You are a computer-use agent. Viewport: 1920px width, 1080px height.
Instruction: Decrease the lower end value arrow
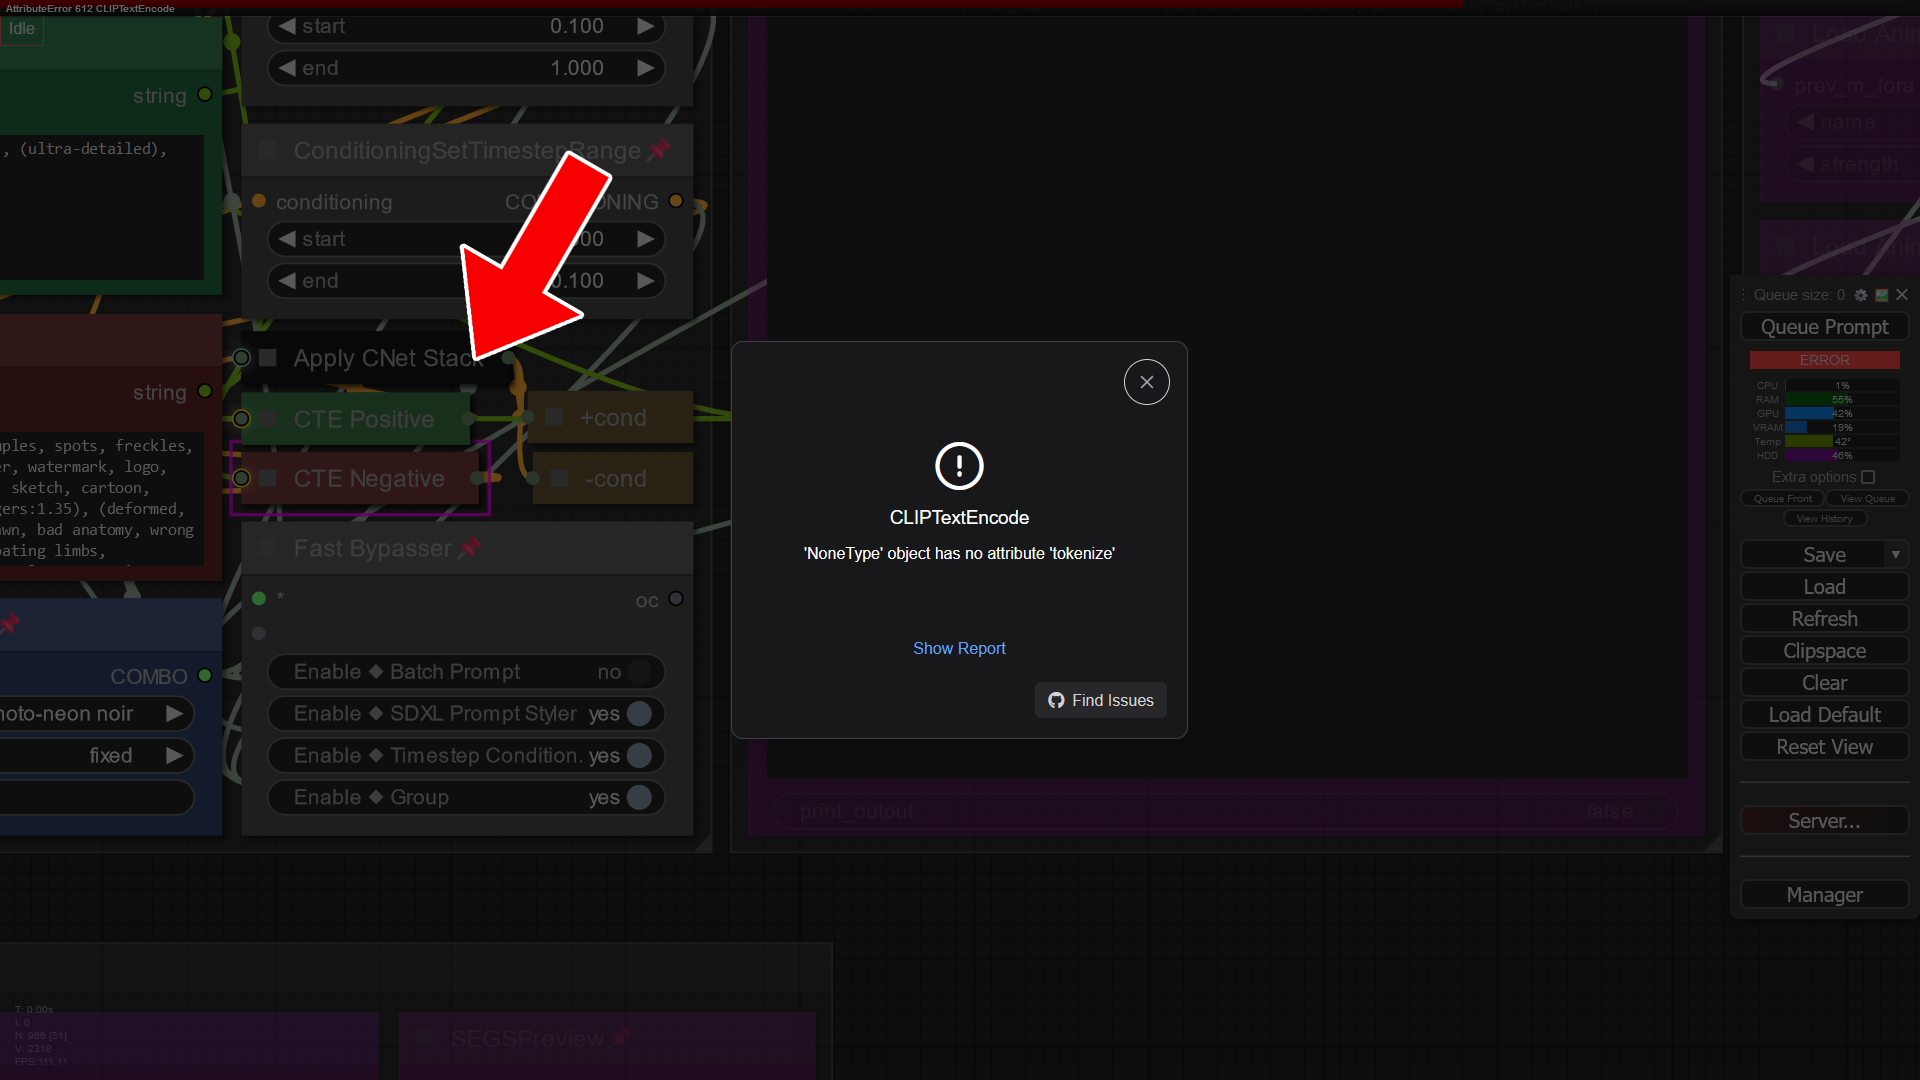point(288,281)
